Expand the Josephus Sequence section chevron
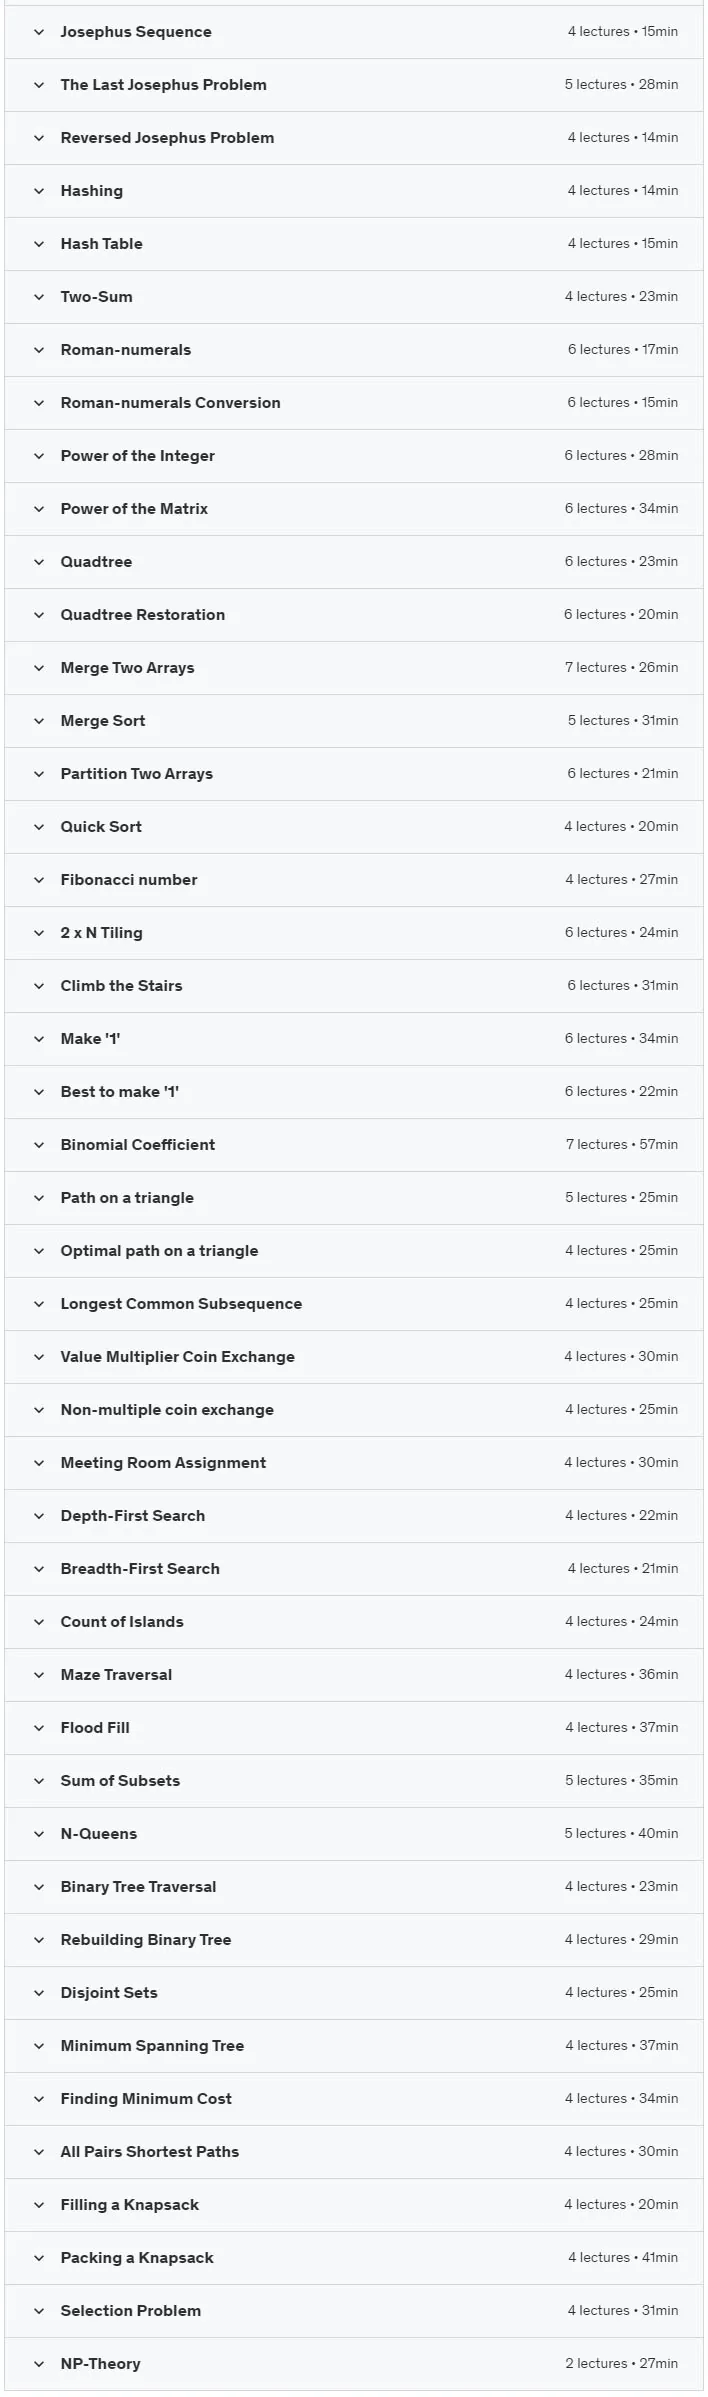The image size is (708, 2397). tap(39, 32)
